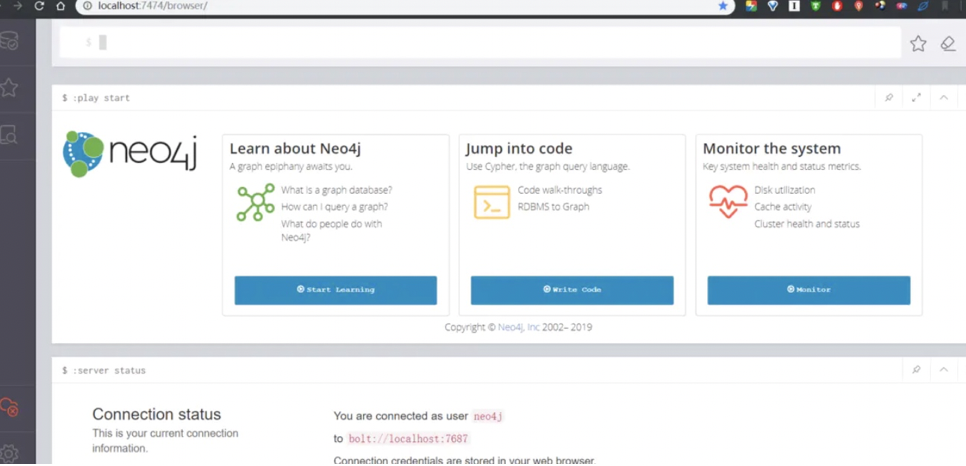Image resolution: width=966 pixels, height=466 pixels.
Task: Focus the Cypher command editor input
Action: (481, 43)
